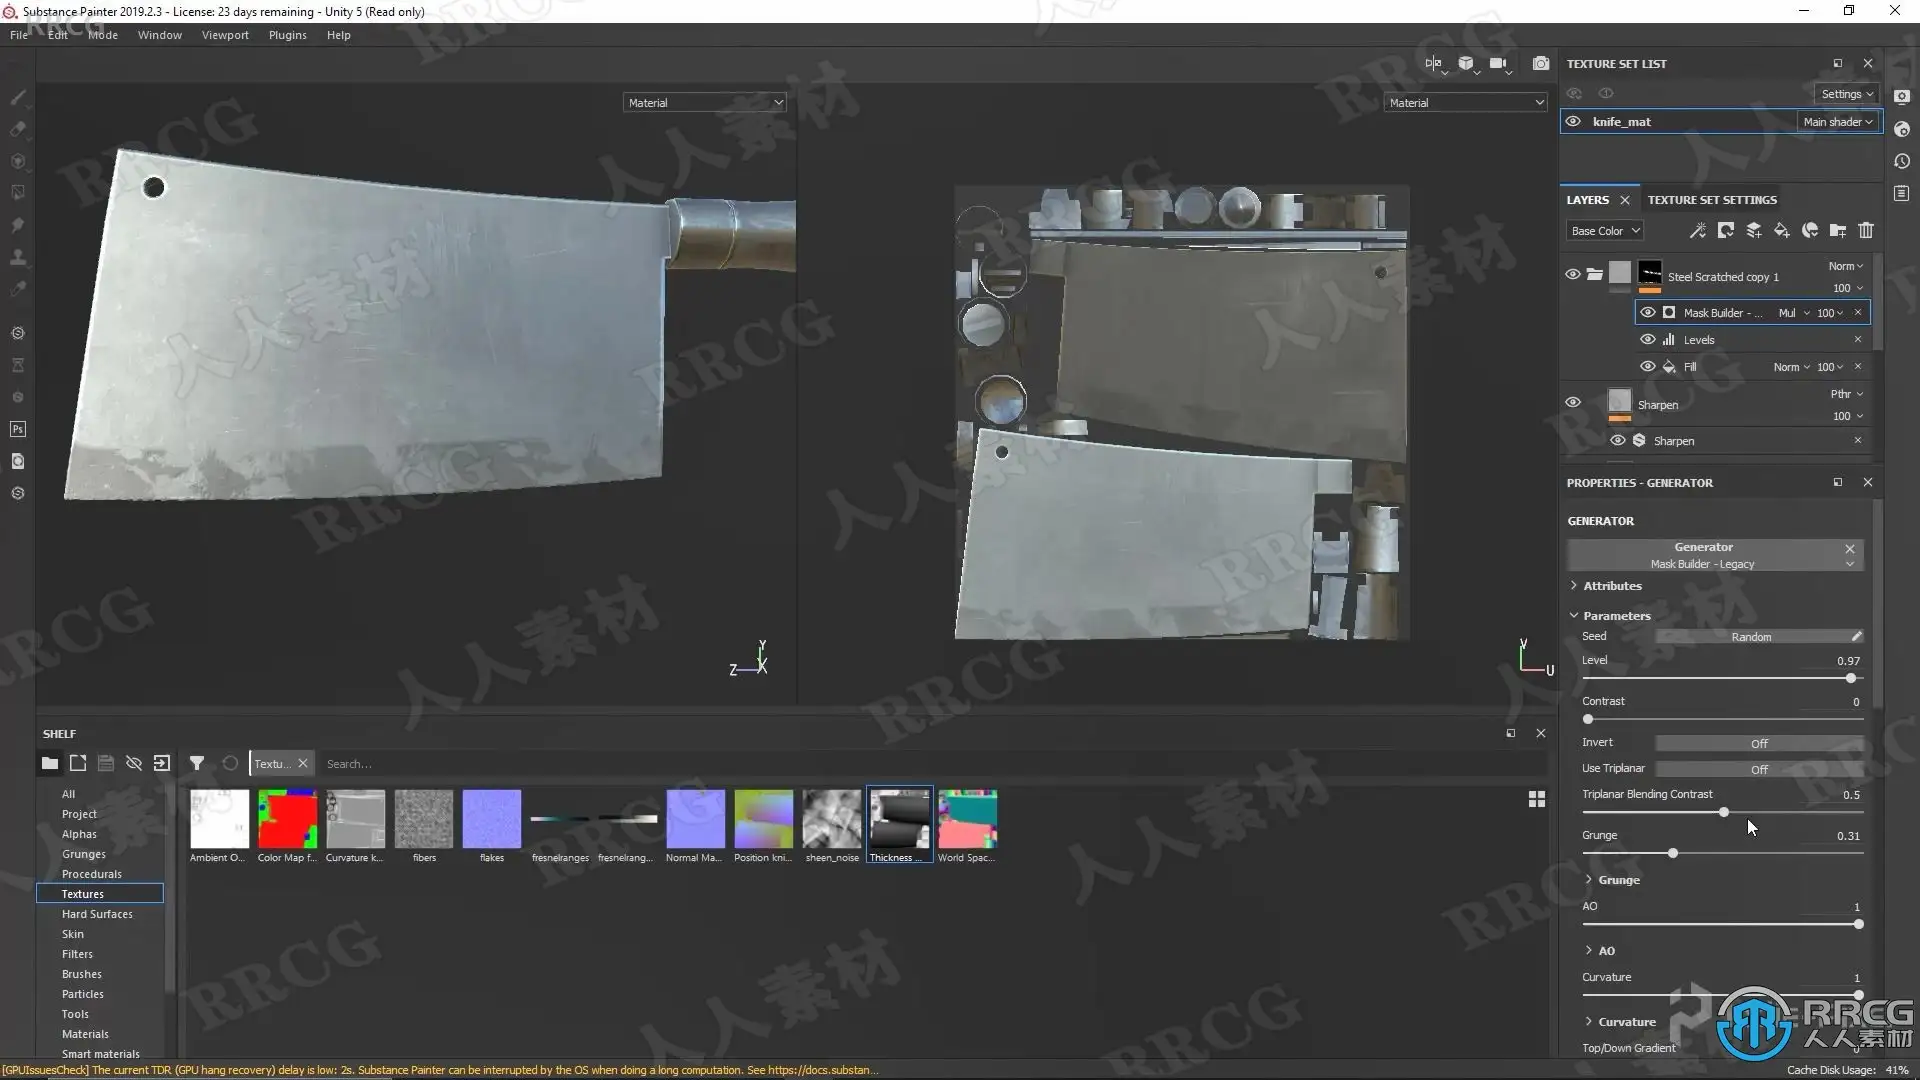This screenshot has width=1920, height=1080.
Task: Hide the Steel Scratched copy 1 layer
Action: [1573, 274]
